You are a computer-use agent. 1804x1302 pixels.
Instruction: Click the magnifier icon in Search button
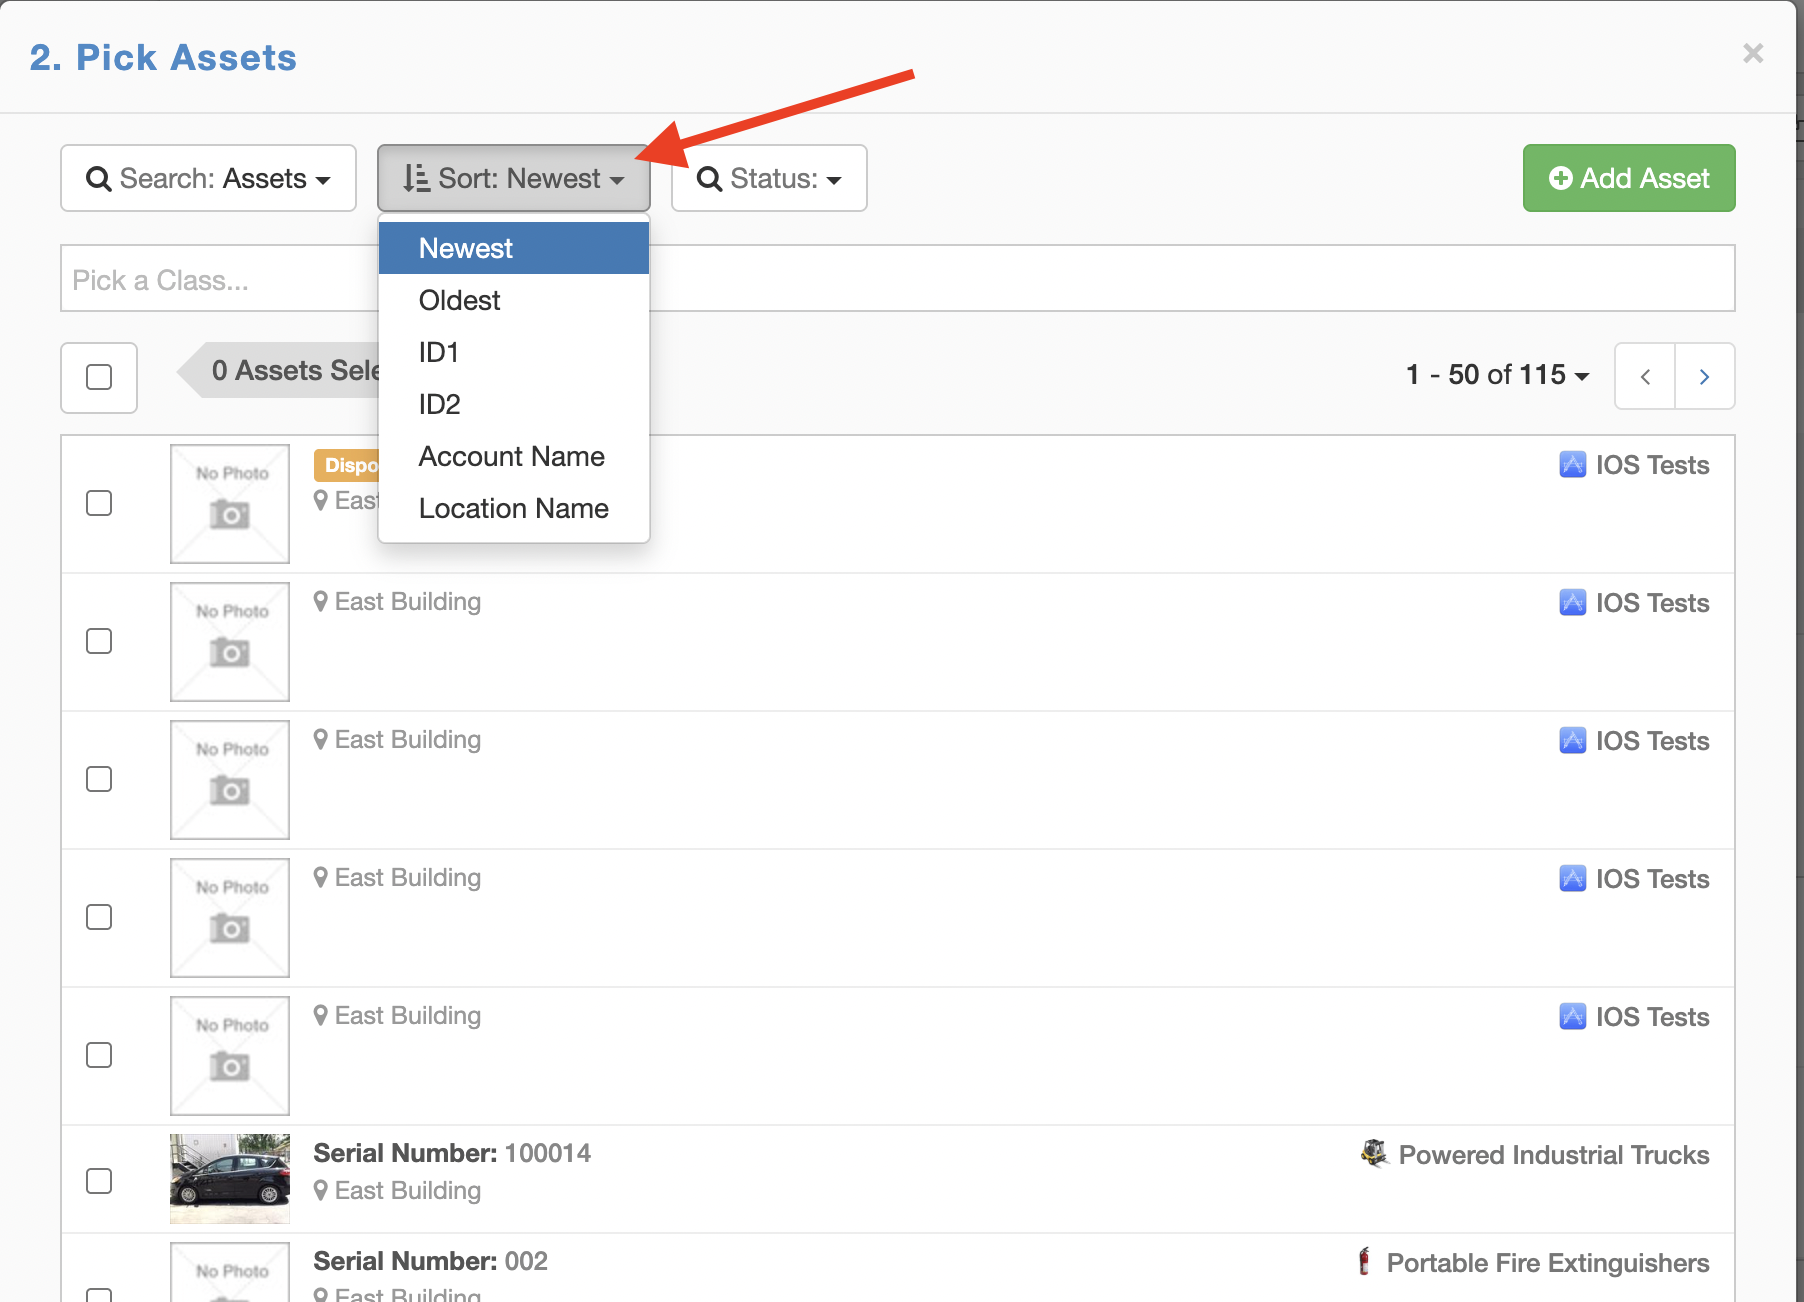98,179
